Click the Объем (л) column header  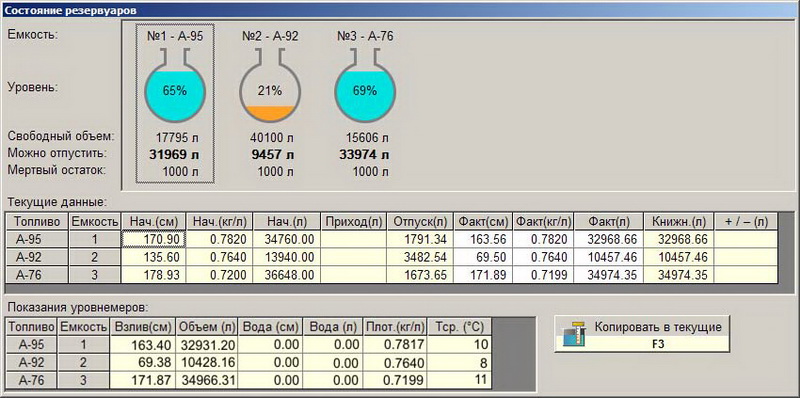[207, 327]
